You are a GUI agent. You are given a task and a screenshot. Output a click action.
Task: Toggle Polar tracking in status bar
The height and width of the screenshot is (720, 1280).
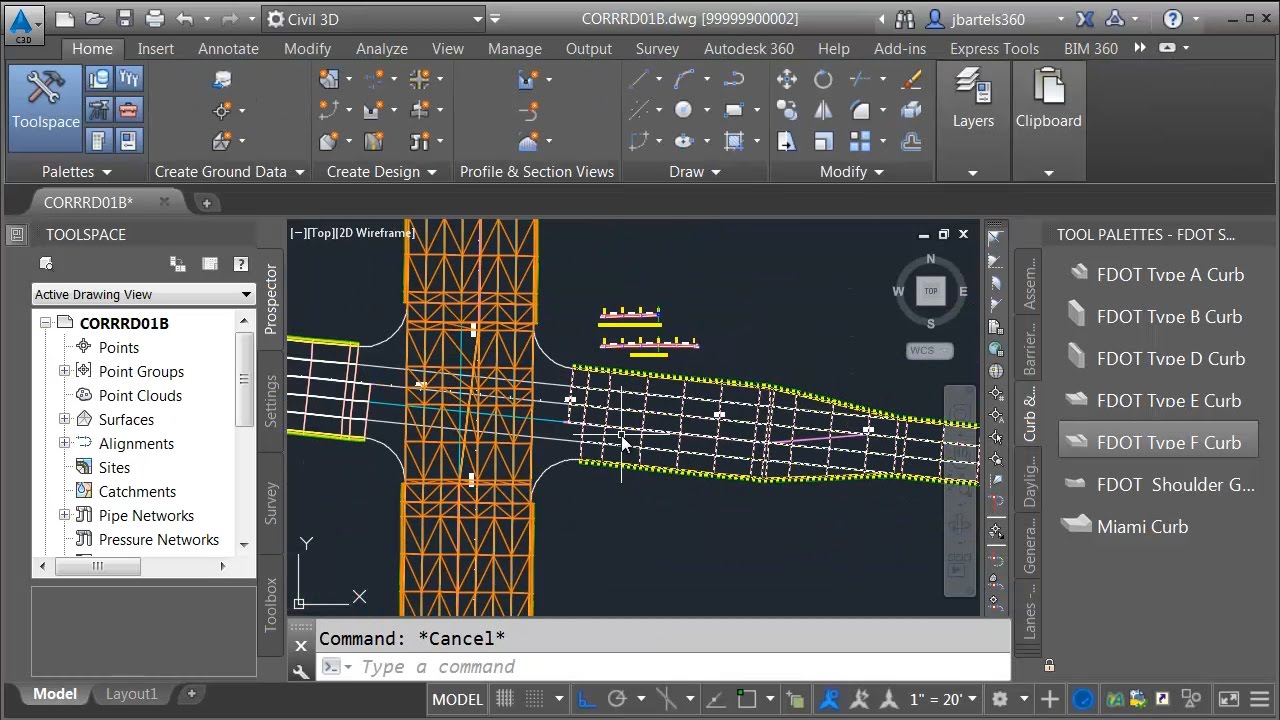617,699
